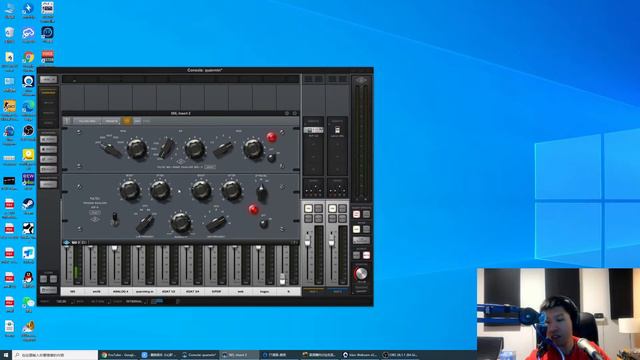Image resolution: width=640 pixels, height=360 pixels.
Task: Toggle first aux strip top-right button
Action: pyautogui.click(x=318, y=209)
